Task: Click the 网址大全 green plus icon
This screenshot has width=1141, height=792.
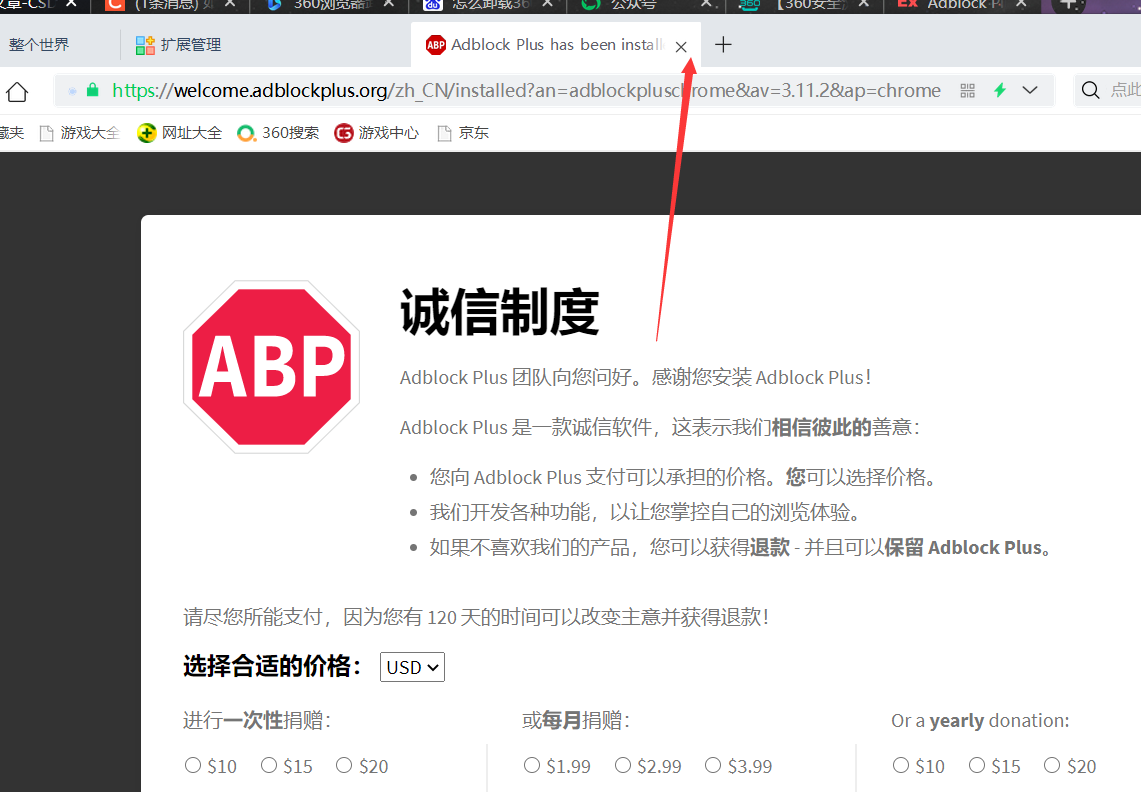Action: 146,133
